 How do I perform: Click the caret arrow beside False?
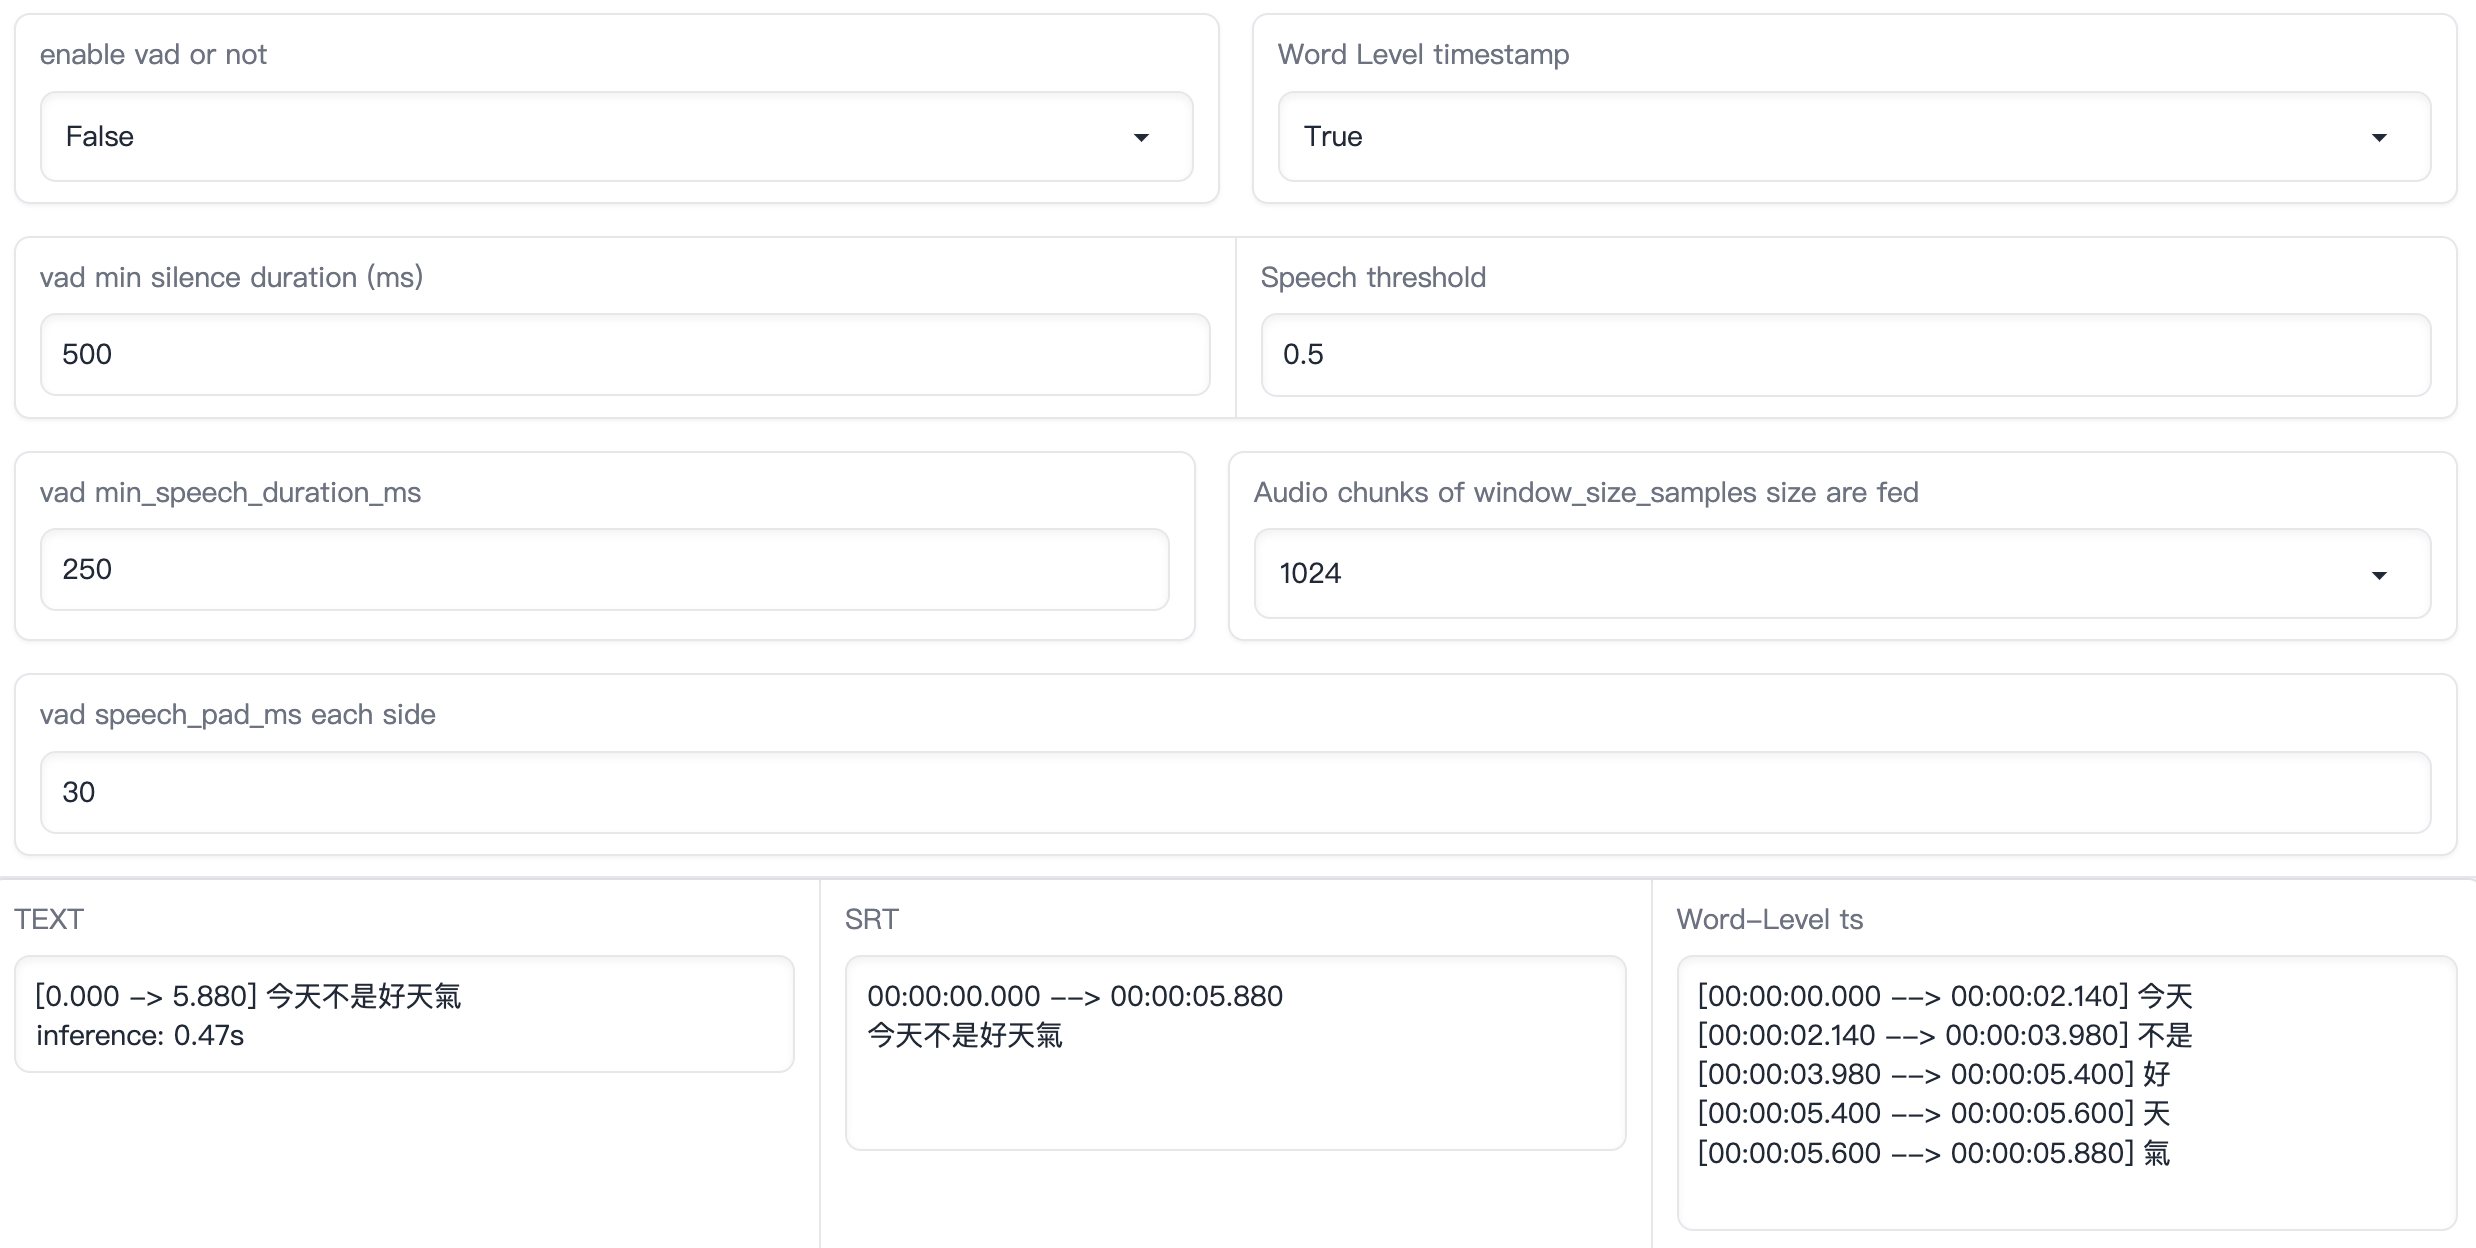(x=1141, y=137)
